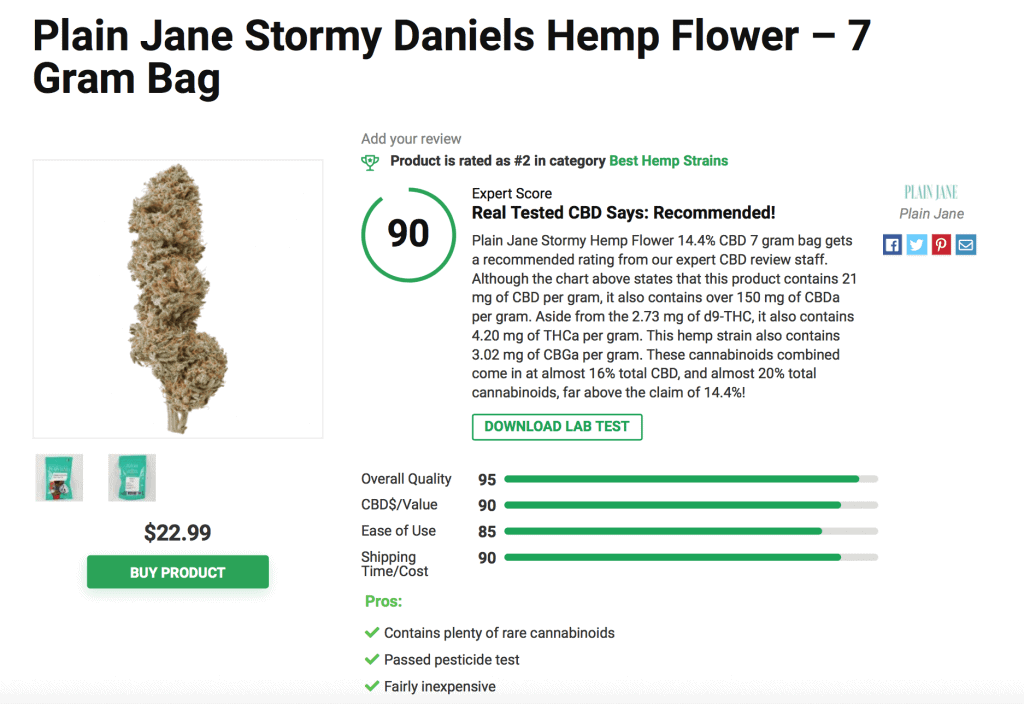
Task: Open the first package thumbnail
Action: click(x=59, y=478)
